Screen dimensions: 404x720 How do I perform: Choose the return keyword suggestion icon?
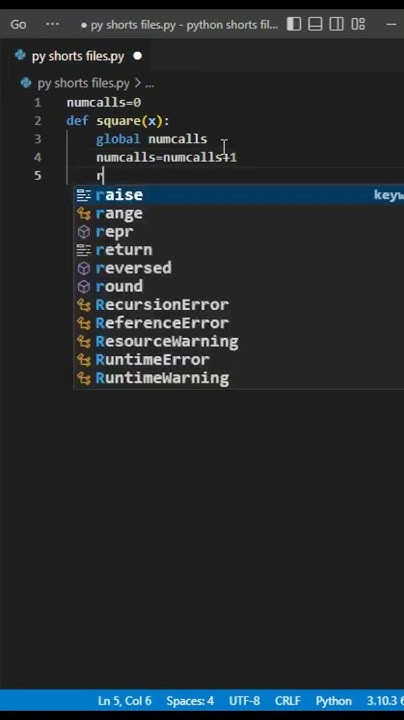[84, 250]
